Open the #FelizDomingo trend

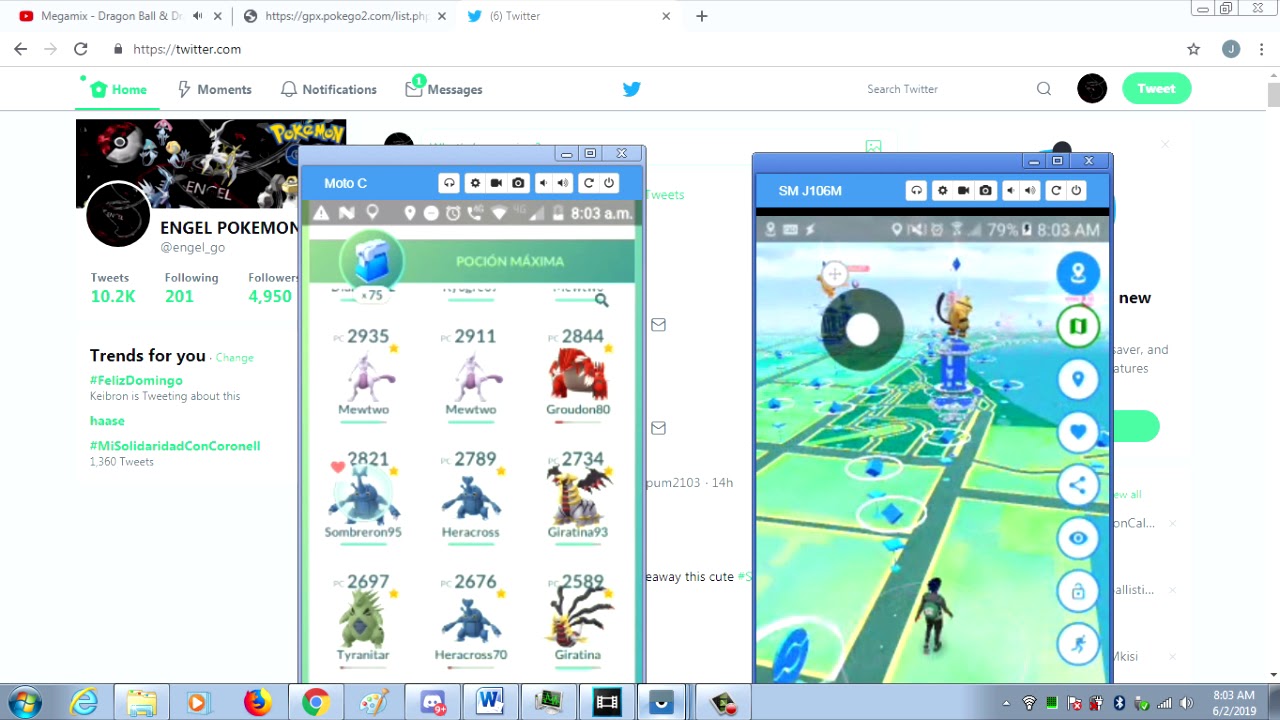click(x=136, y=380)
